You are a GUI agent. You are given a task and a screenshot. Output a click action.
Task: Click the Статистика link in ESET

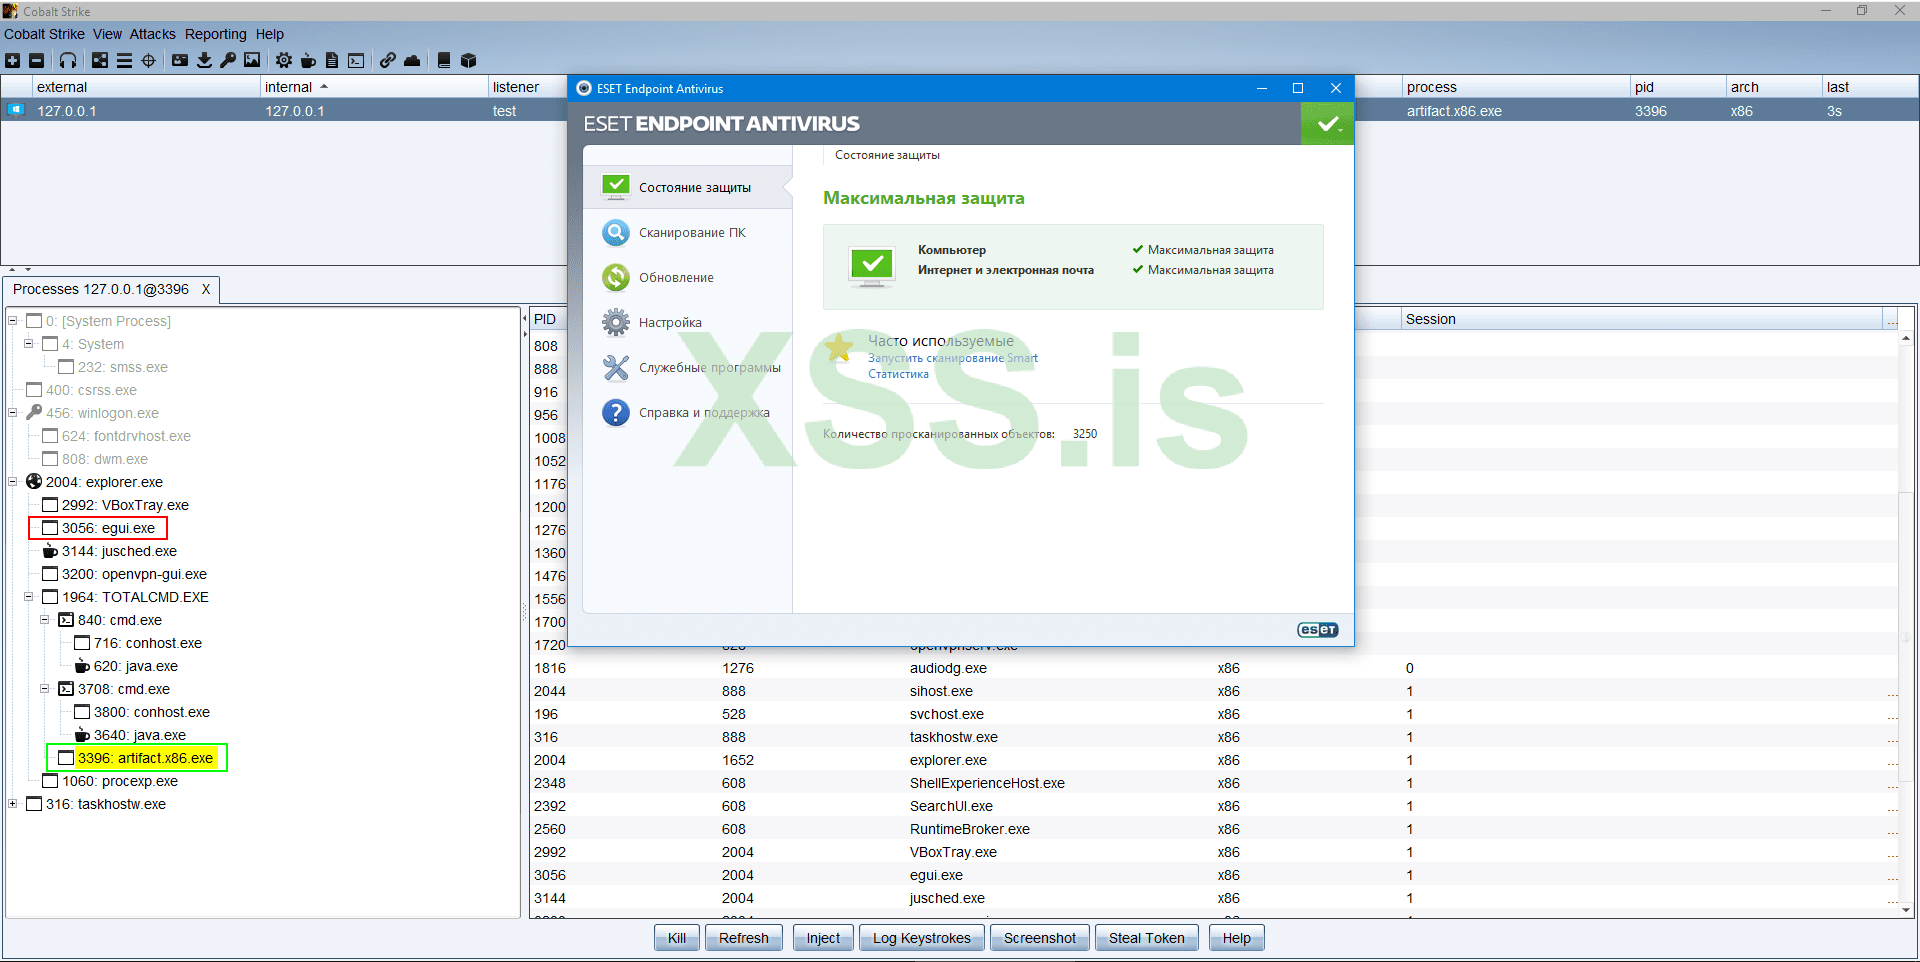[898, 374]
